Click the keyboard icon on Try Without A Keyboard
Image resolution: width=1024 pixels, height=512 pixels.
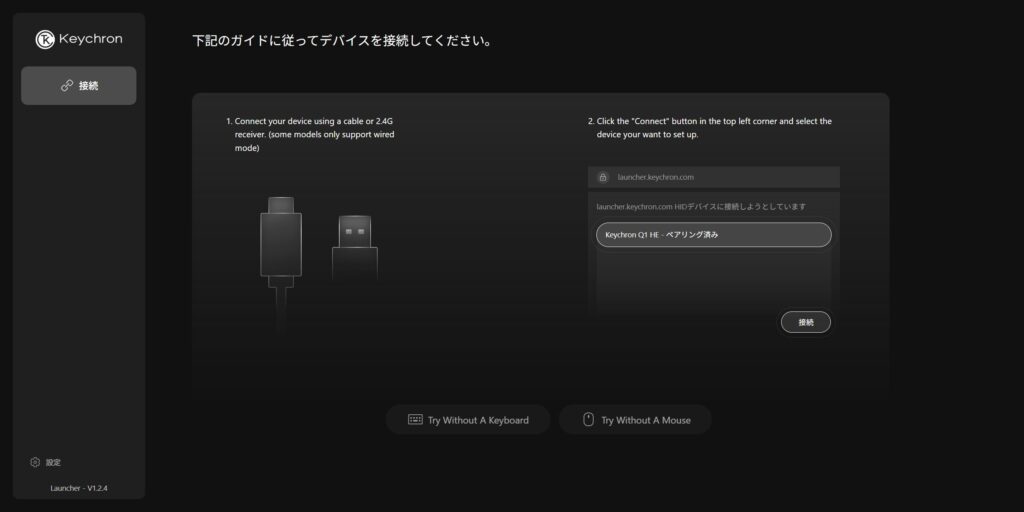click(x=415, y=420)
